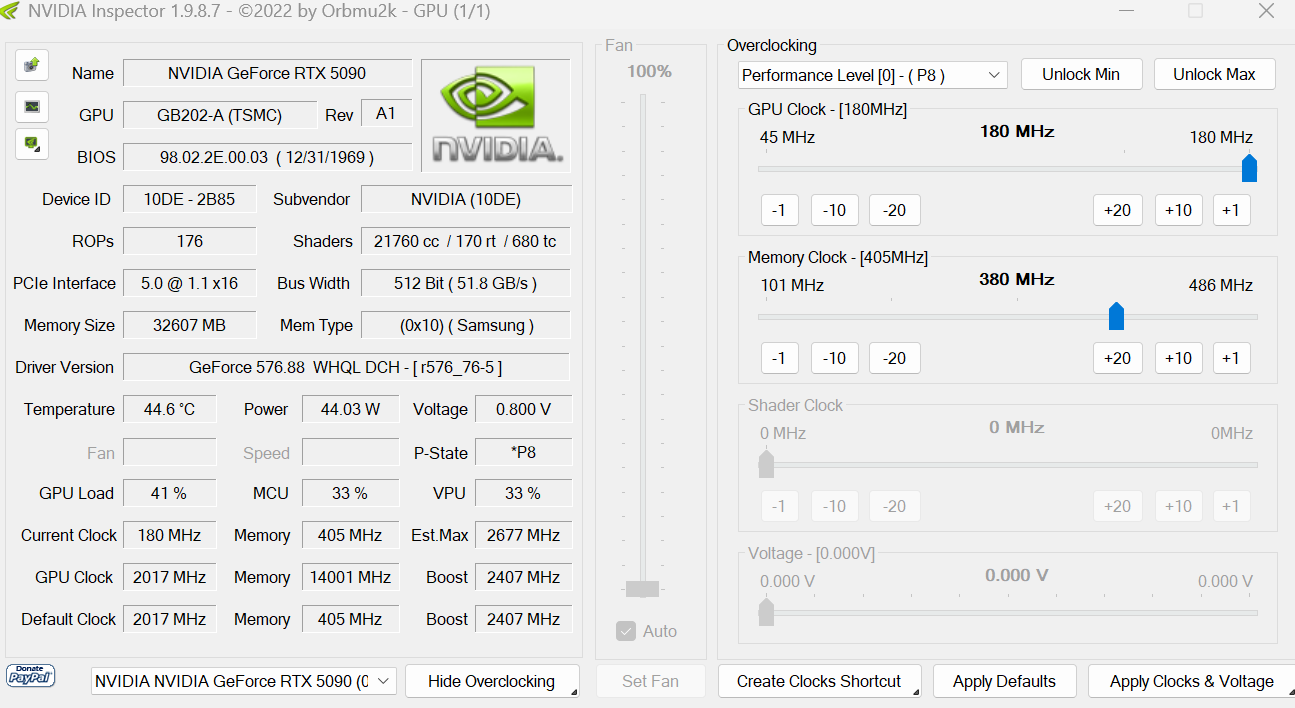This screenshot has width=1295, height=708.
Task: Click the fan speed slider handle
Action: point(642,589)
